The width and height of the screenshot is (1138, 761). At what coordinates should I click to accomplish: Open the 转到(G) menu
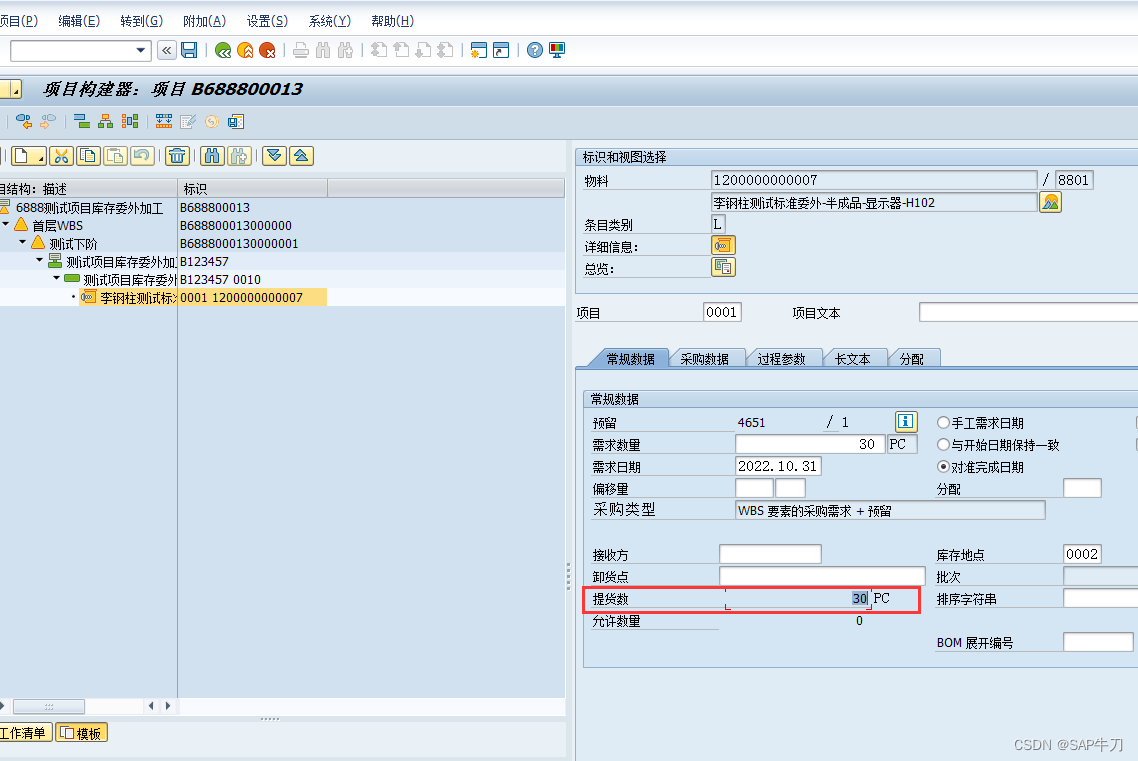[142, 21]
